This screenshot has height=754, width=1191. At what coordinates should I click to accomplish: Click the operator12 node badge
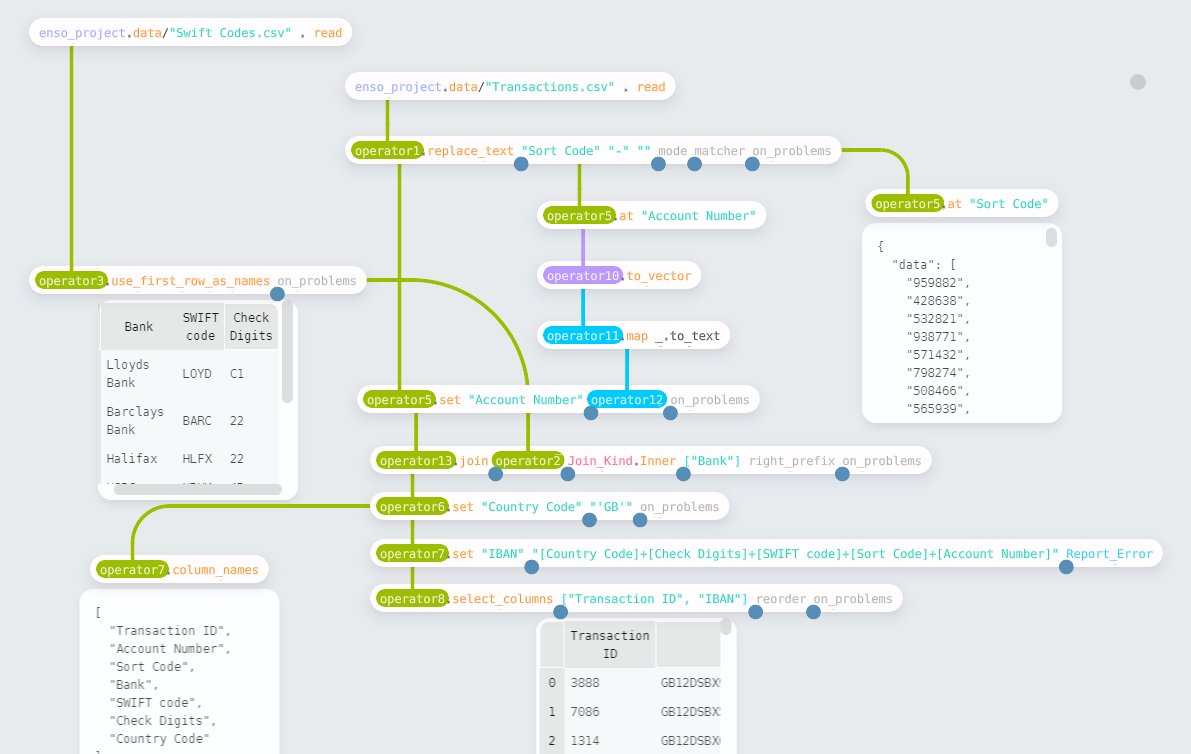(626, 399)
